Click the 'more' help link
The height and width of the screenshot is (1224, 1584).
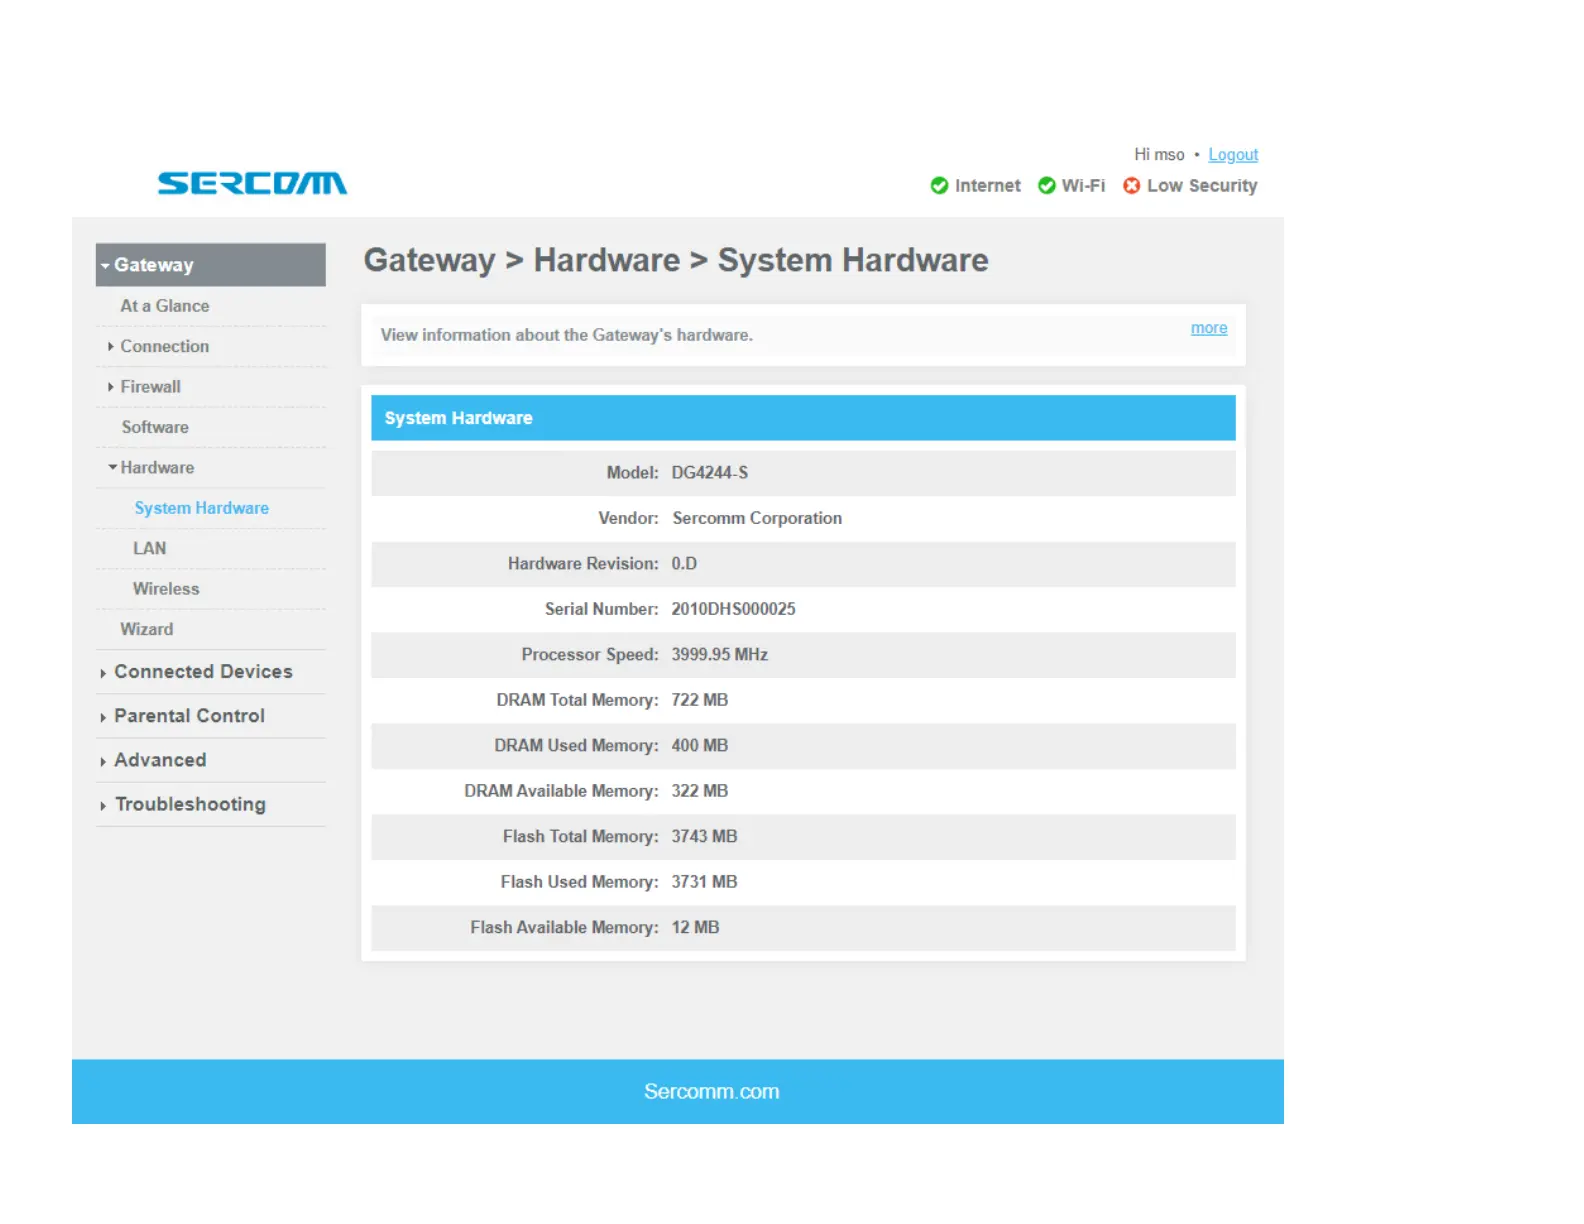pyautogui.click(x=1208, y=328)
